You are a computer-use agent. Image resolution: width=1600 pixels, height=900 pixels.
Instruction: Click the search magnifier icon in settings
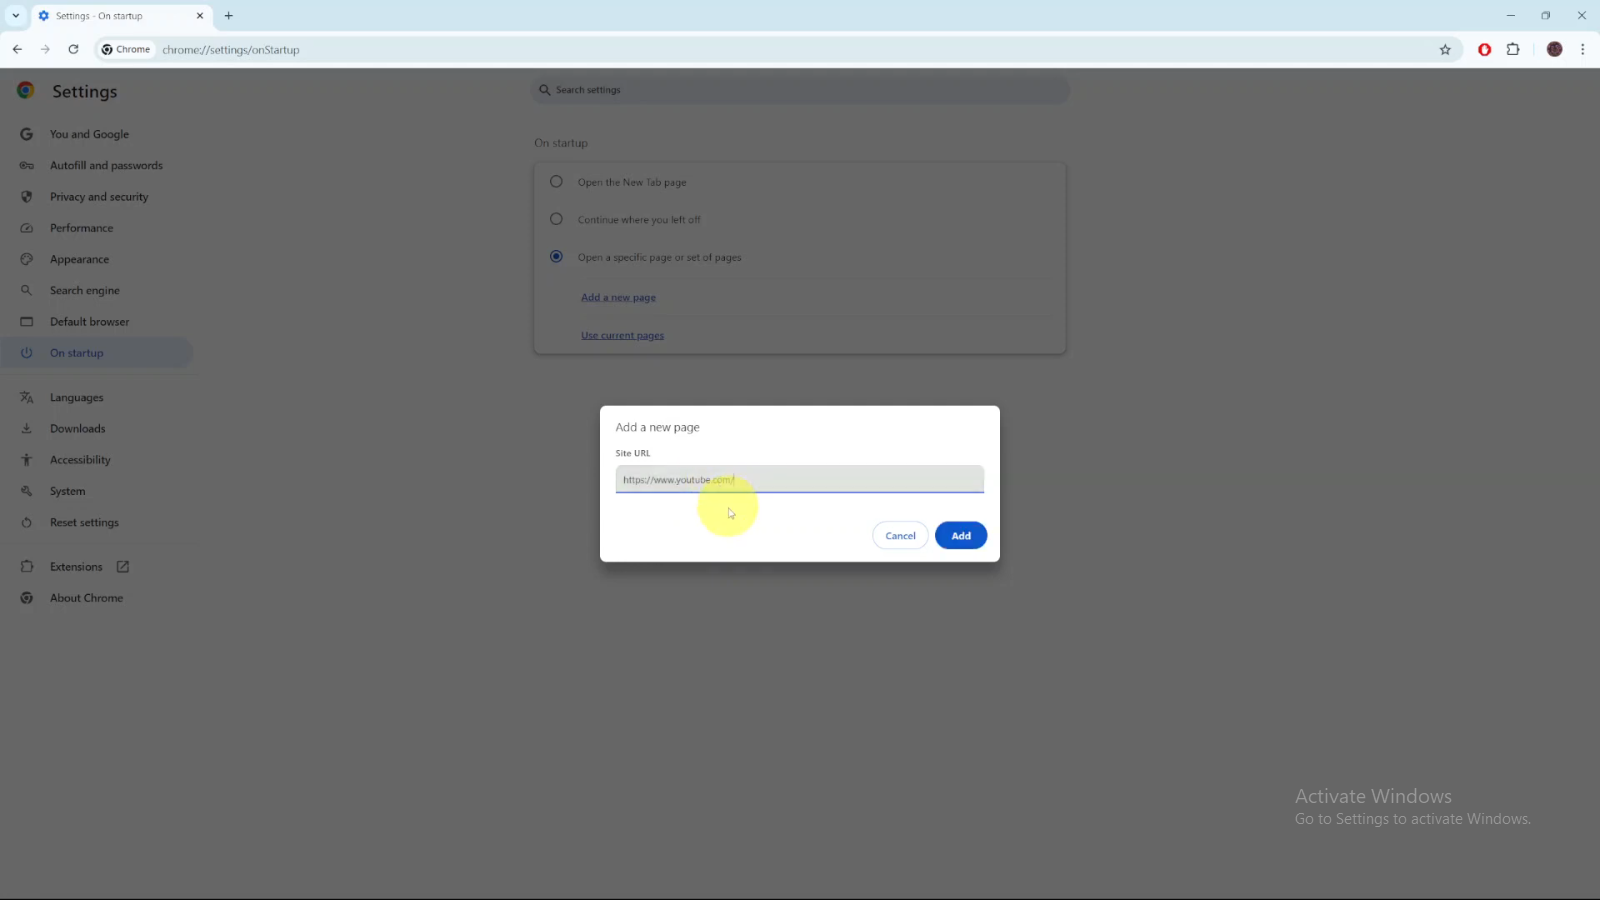[544, 90]
